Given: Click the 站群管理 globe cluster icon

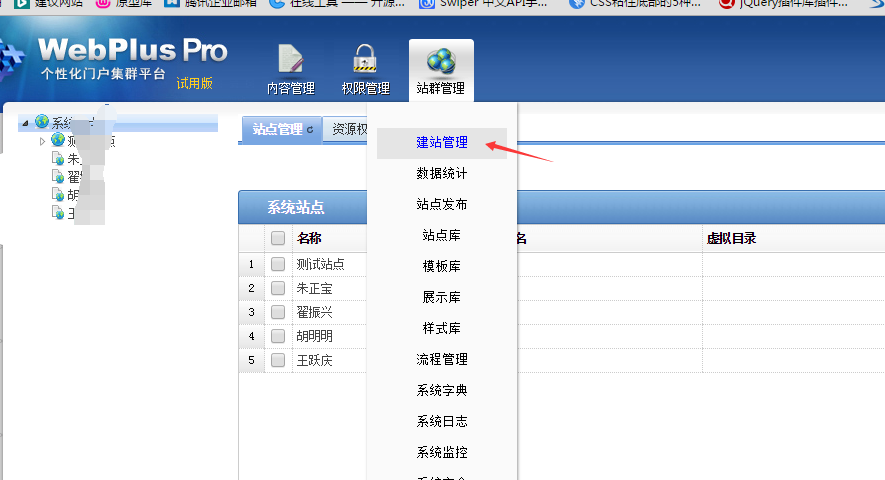Looking at the screenshot, I should [x=441, y=62].
